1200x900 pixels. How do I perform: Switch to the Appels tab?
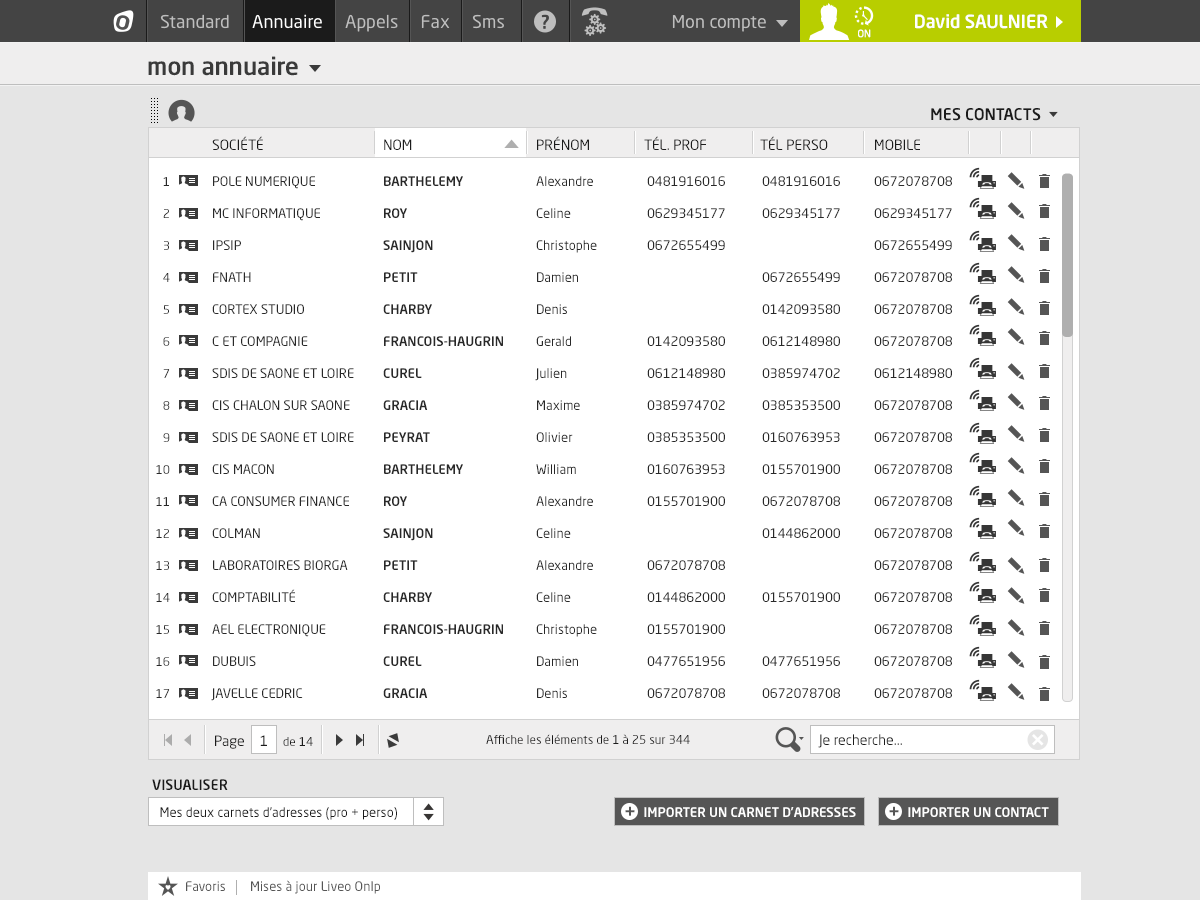tap(371, 21)
